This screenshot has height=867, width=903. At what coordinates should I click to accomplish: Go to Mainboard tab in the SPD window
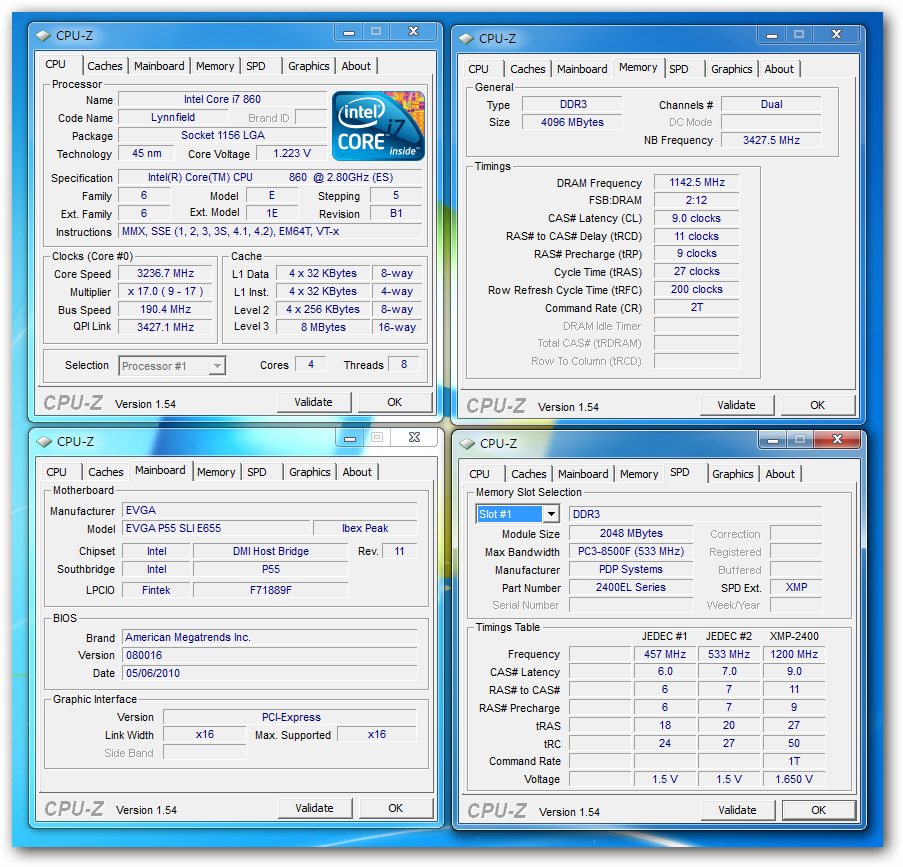click(x=583, y=474)
